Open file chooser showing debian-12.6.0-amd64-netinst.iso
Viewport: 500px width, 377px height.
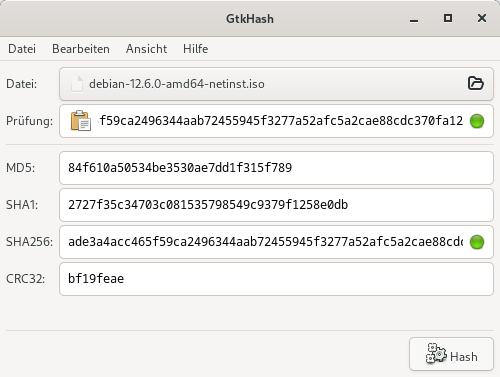pyautogui.click(x=276, y=84)
